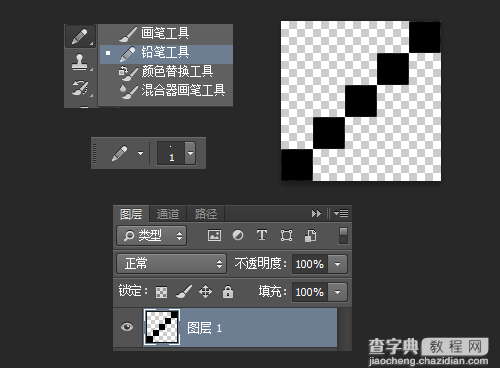Image resolution: width=500 pixels, height=368 pixels.
Task: Toggle the layer filtering switch
Action: [343, 236]
